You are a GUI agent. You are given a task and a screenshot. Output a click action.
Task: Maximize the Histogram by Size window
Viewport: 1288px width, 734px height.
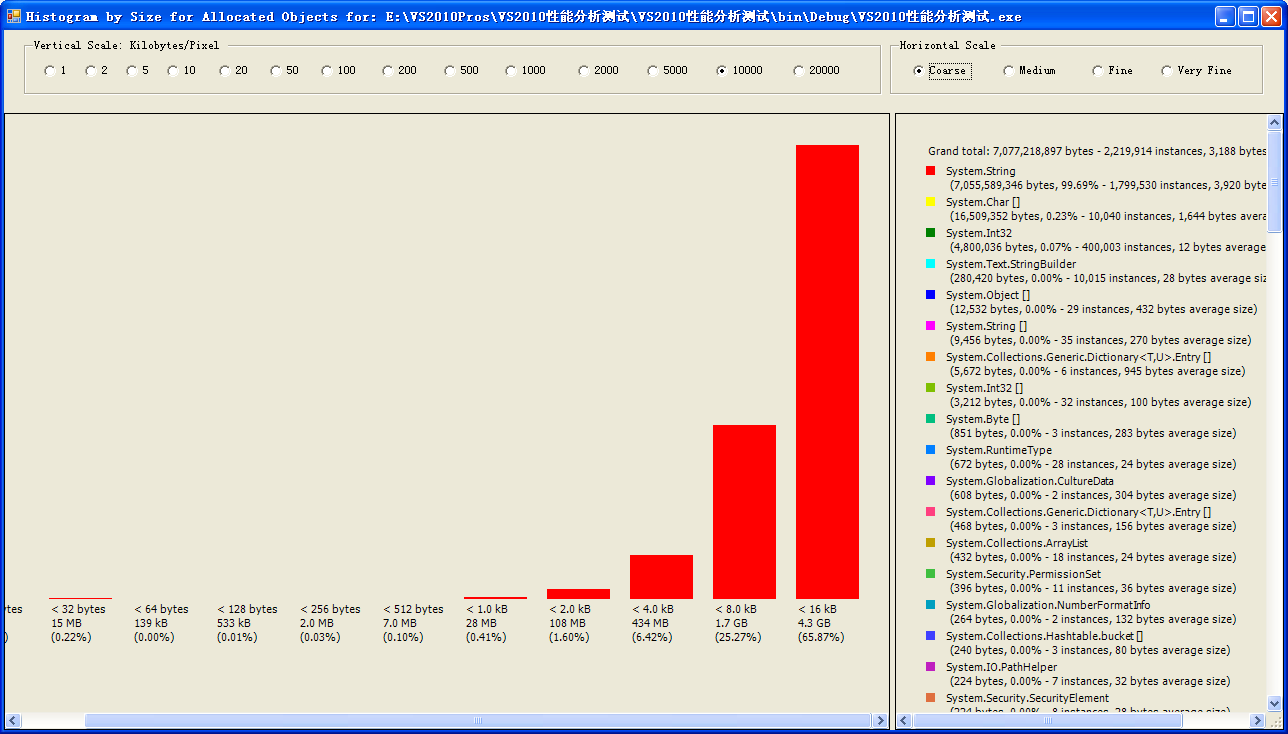[1248, 16]
